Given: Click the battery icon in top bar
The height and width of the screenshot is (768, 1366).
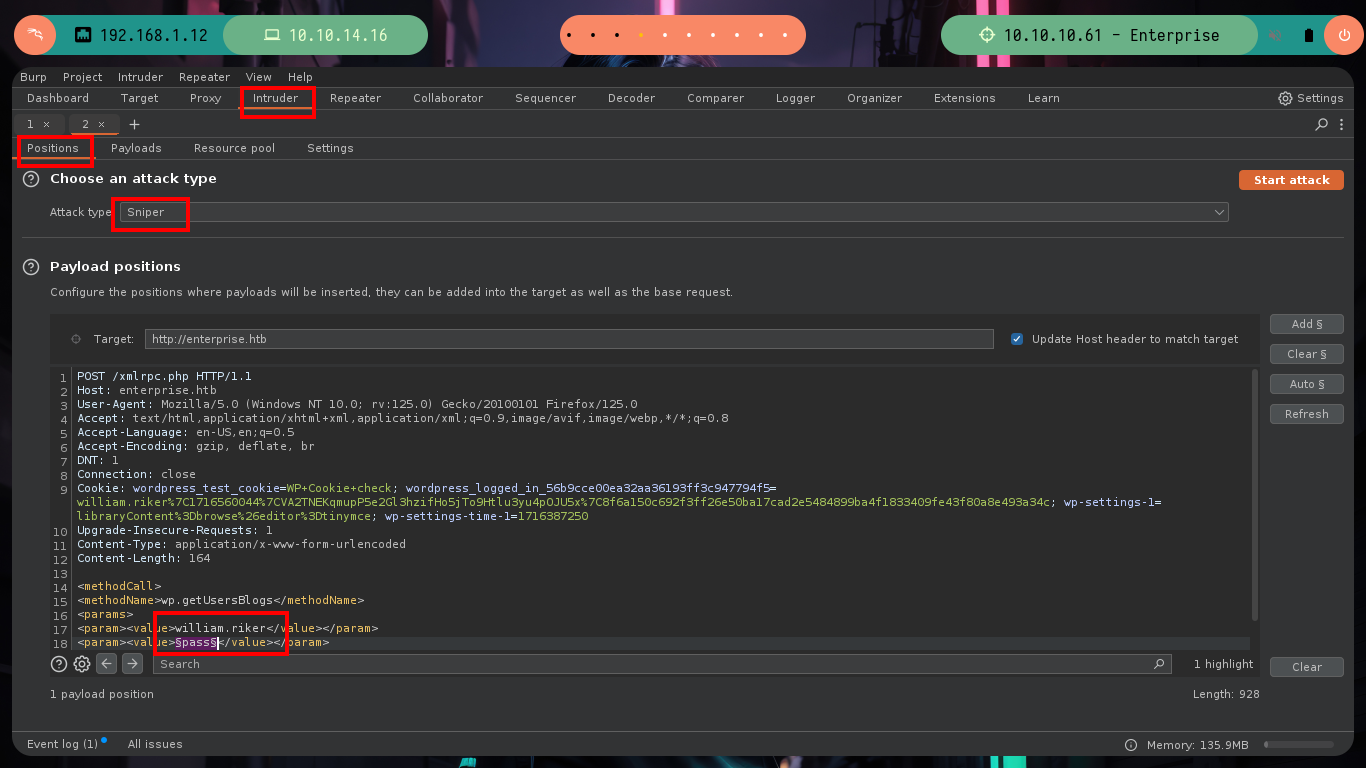Looking at the screenshot, I should tap(1309, 36).
